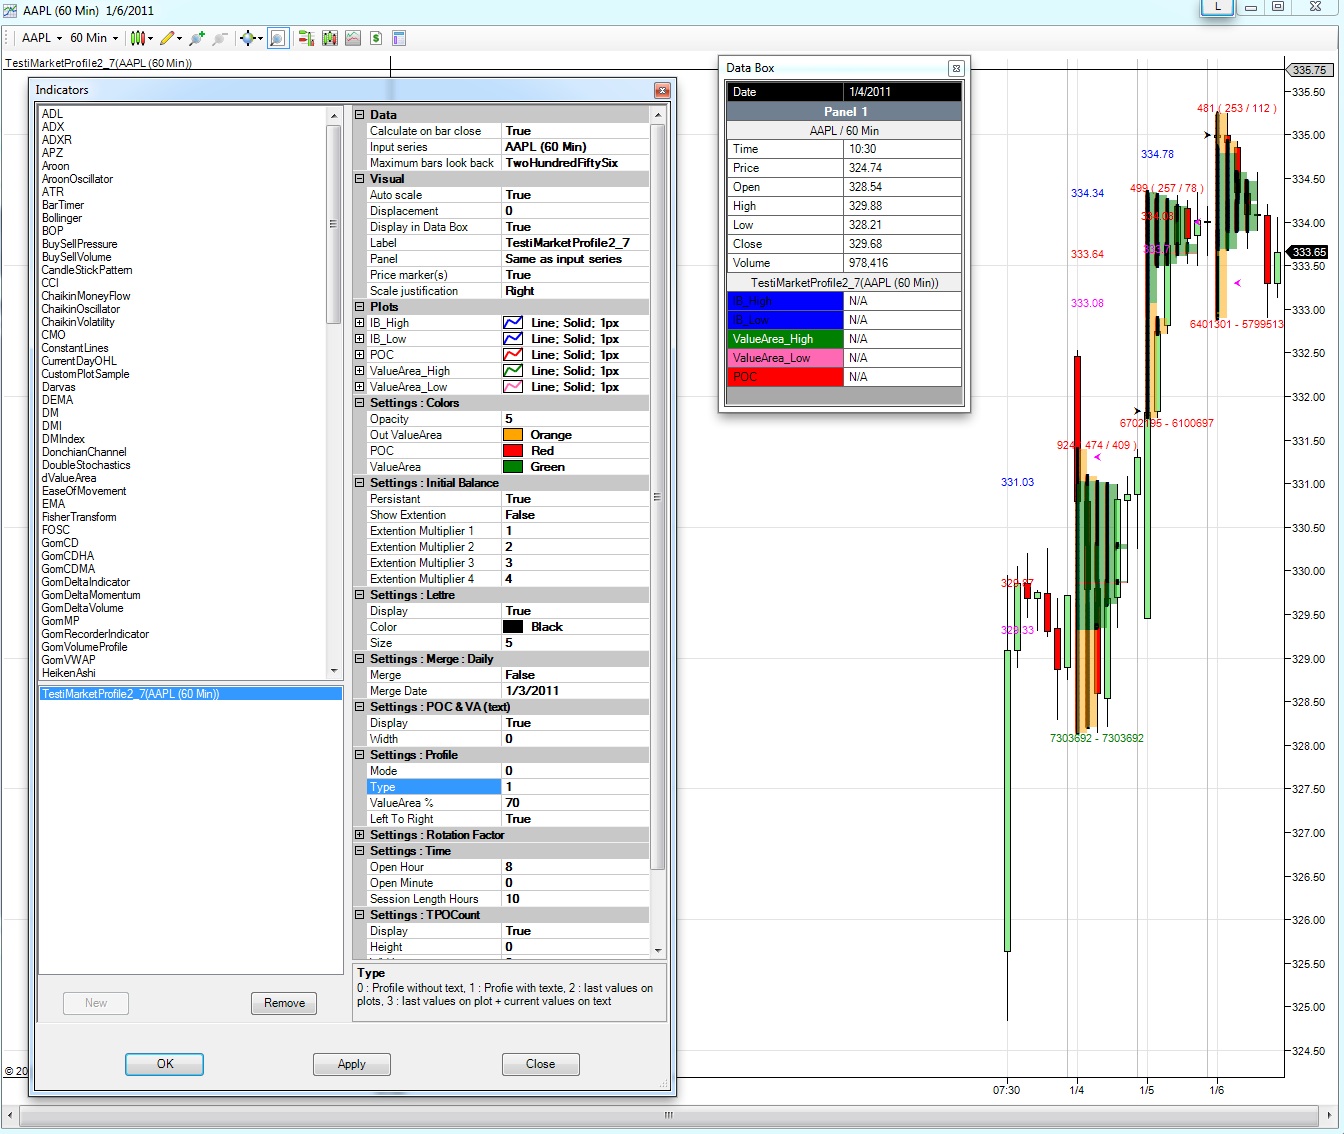Collapse Settings : Initial Balance section
This screenshot has width=1344, height=1134.
click(x=360, y=483)
